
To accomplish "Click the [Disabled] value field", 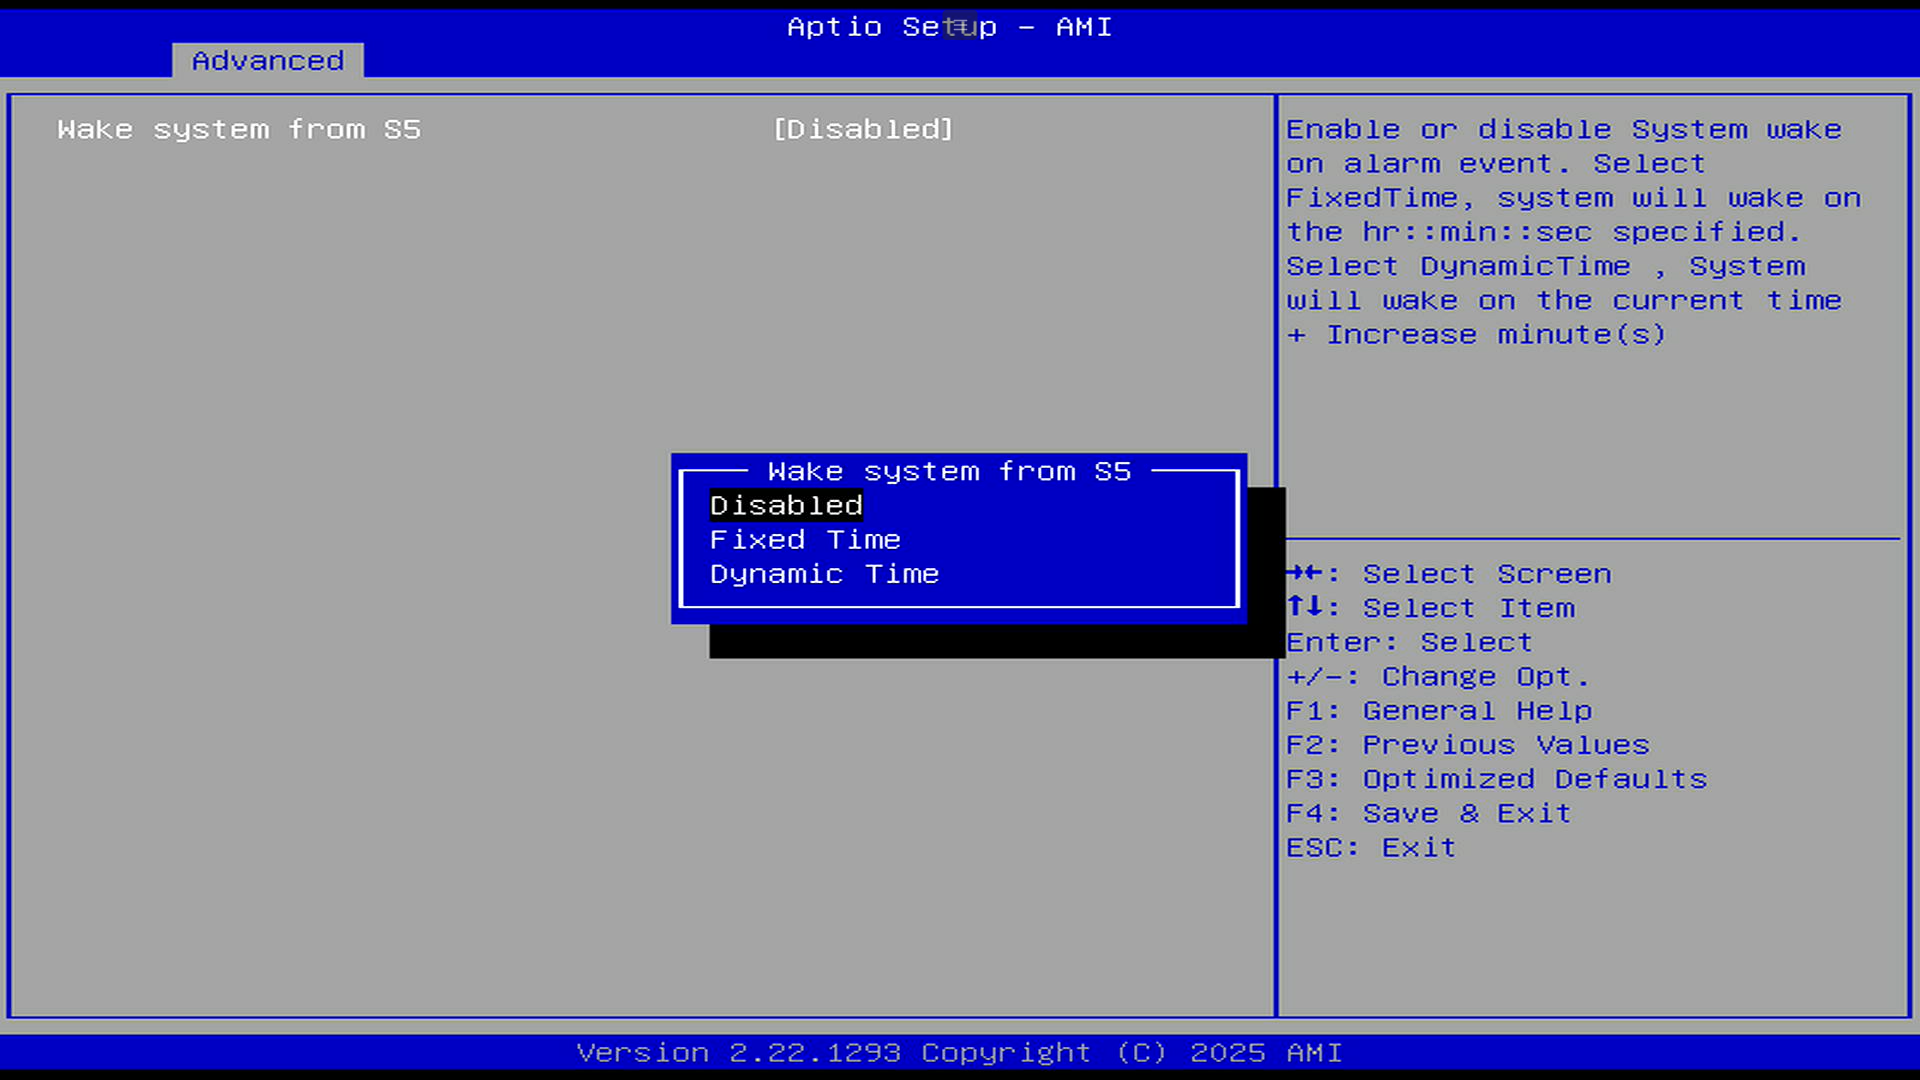I will tap(863, 130).
